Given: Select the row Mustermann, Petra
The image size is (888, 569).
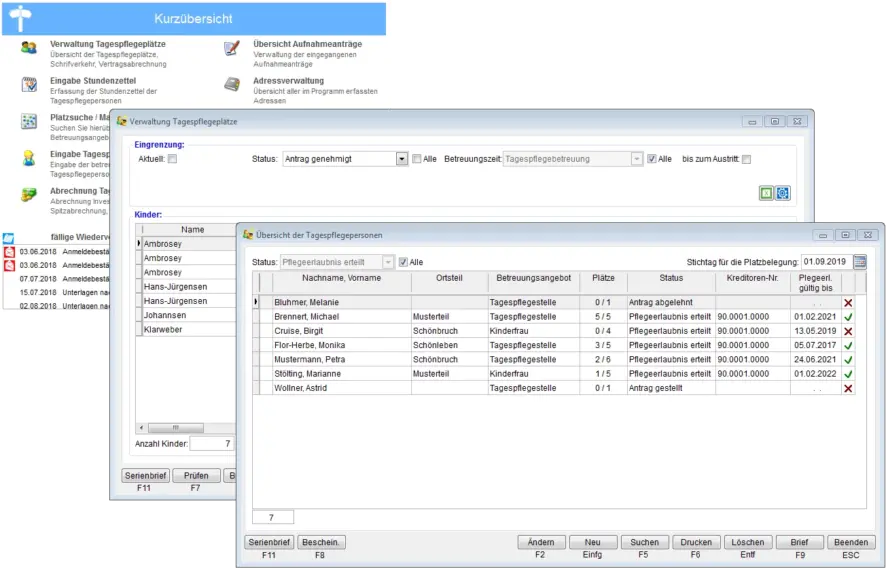Looking at the screenshot, I should [341, 359].
